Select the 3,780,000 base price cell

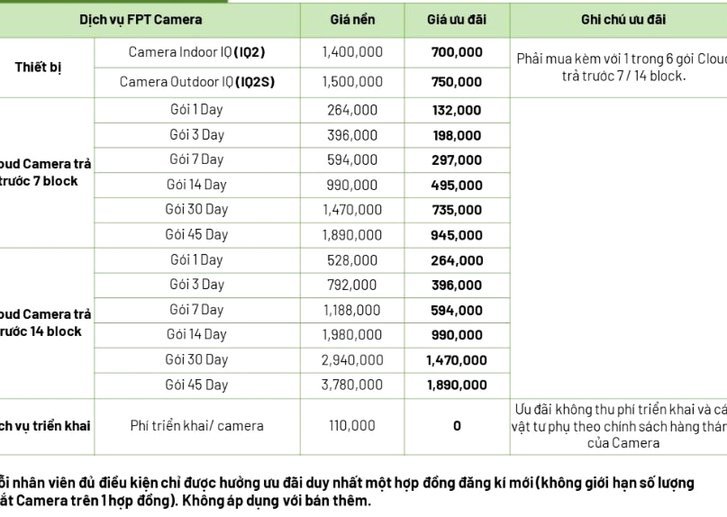352,385
